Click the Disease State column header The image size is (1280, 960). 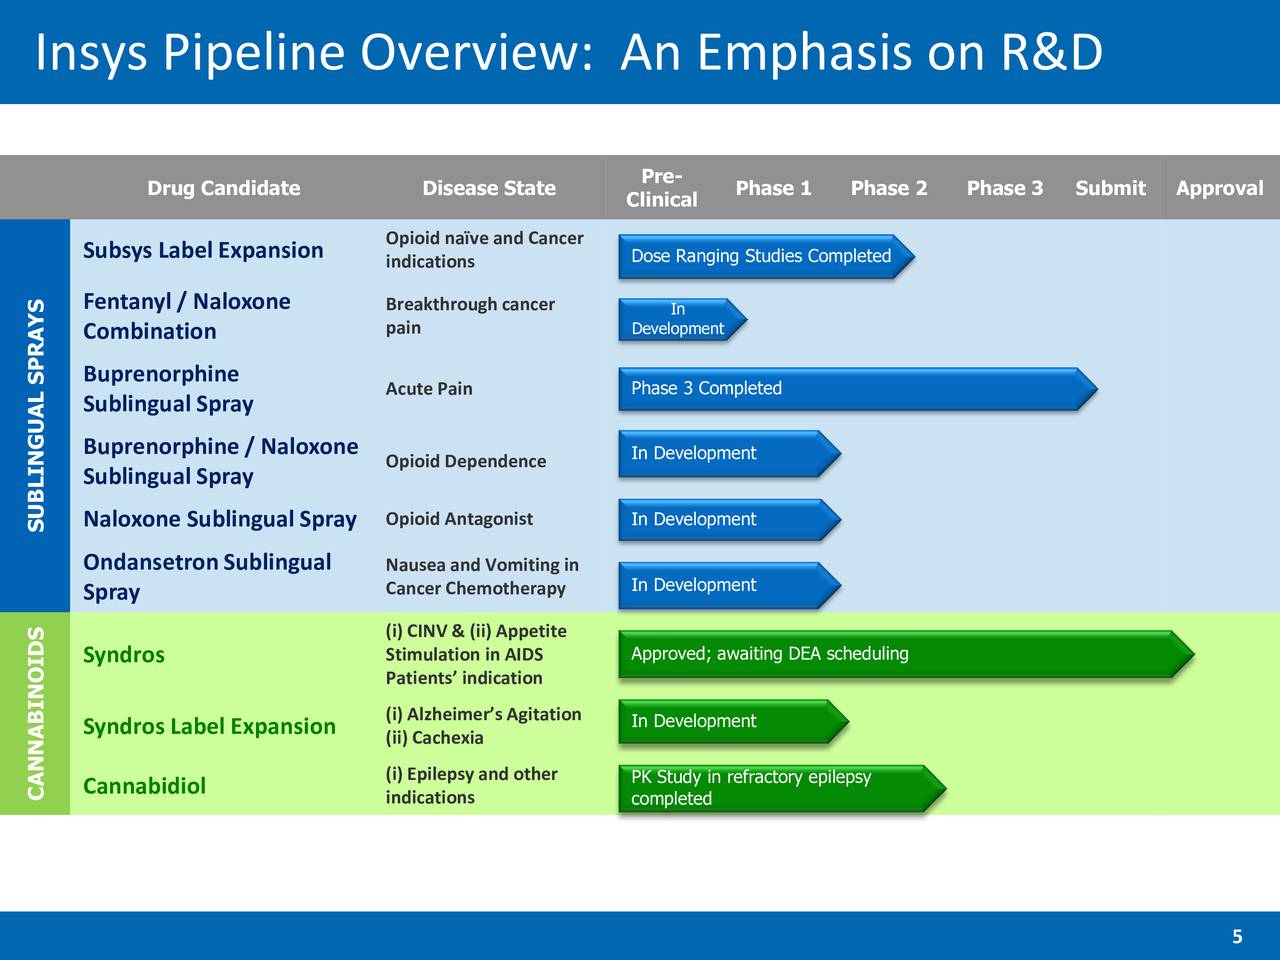click(x=488, y=188)
